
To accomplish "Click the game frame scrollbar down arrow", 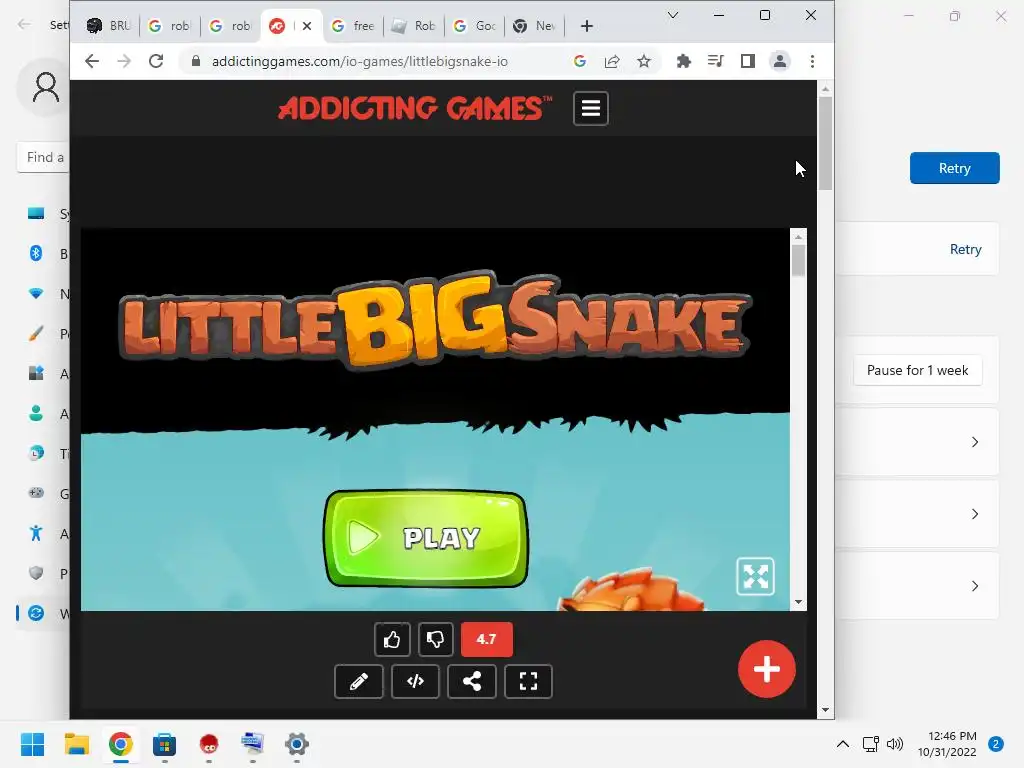I will [798, 602].
